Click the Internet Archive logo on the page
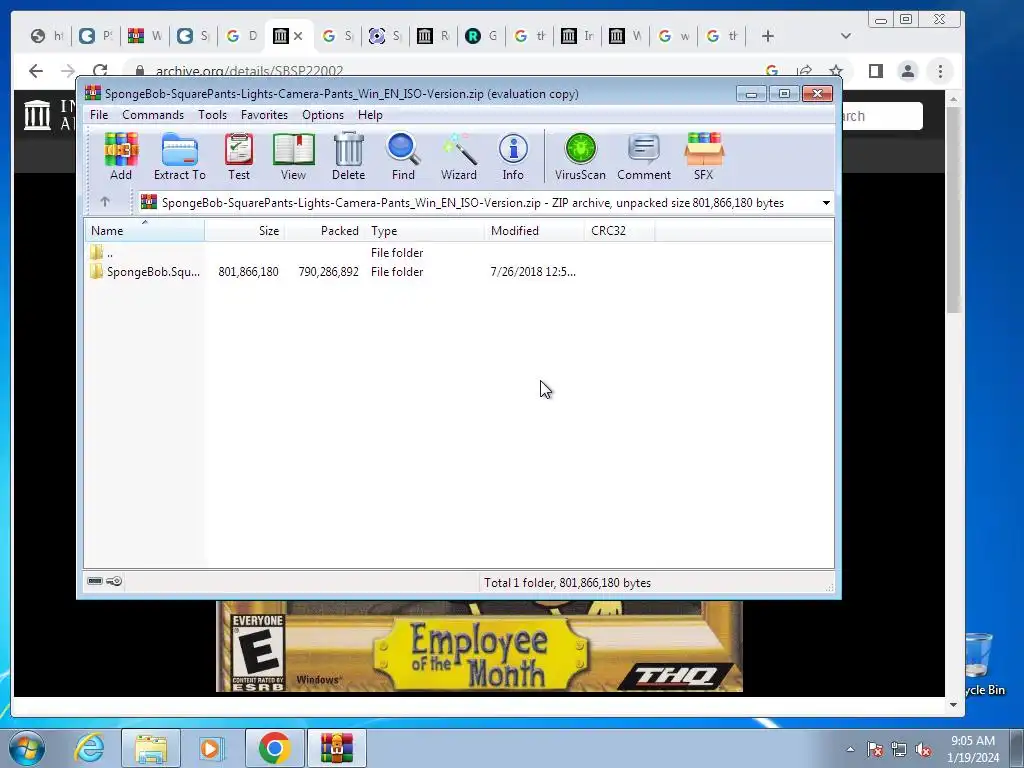The width and height of the screenshot is (1024, 768). [x=37, y=115]
